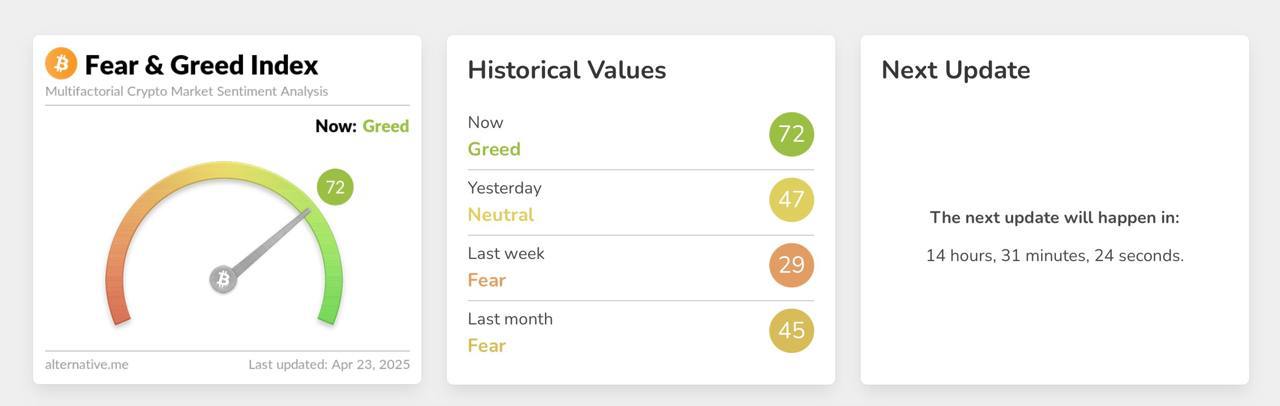Click the yellow 45 circle for Last month
Viewport: 1280px width, 406px height.
pyautogui.click(x=791, y=330)
